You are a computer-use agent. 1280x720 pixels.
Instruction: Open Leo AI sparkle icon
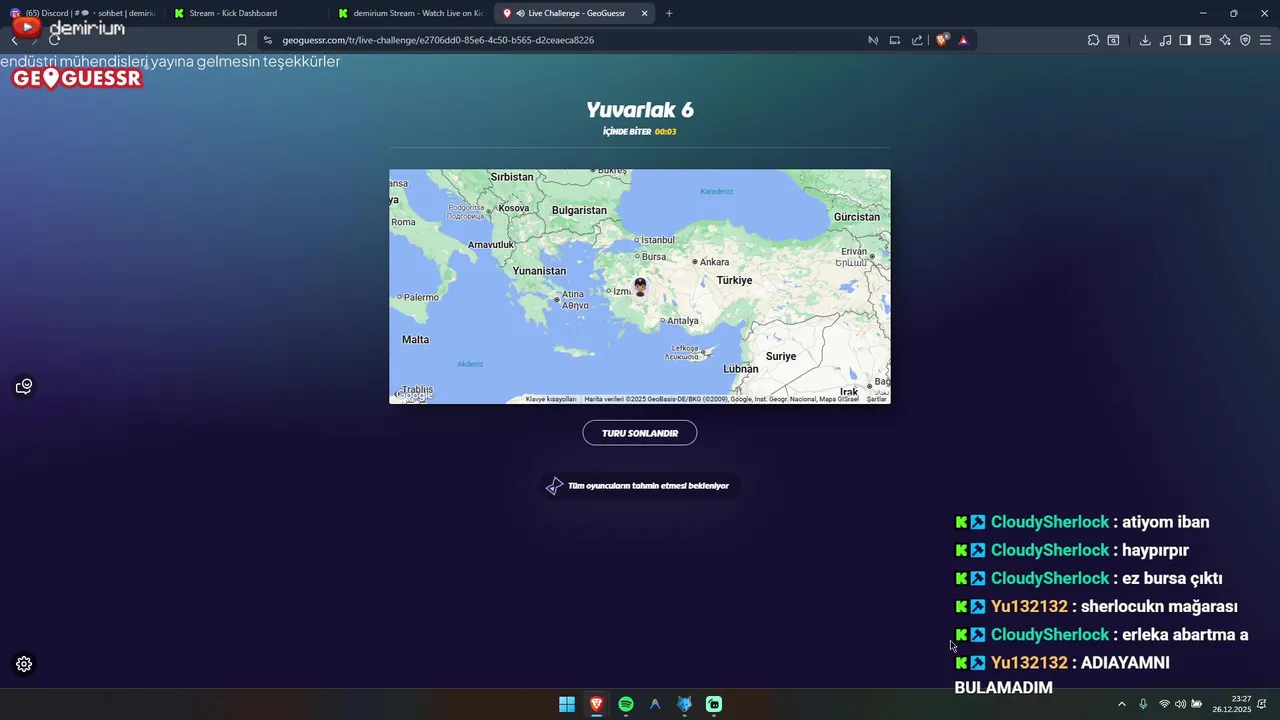click(x=1225, y=40)
